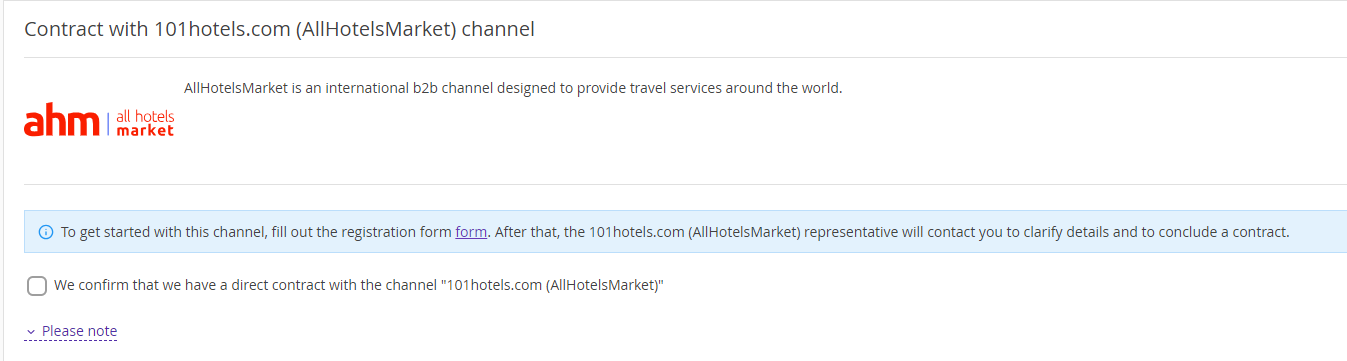The height and width of the screenshot is (361, 1347).
Task: Click the "fill out the registration form" phrase
Action: pos(361,232)
